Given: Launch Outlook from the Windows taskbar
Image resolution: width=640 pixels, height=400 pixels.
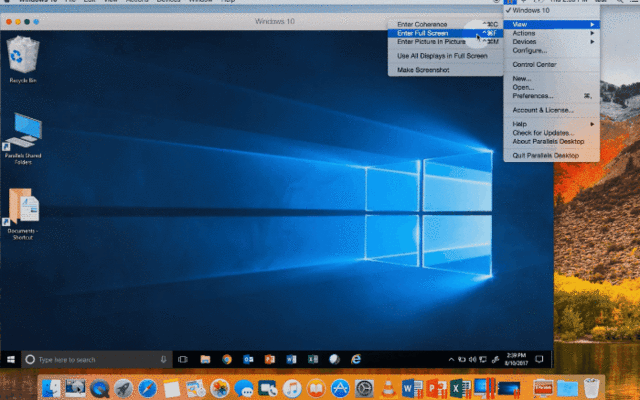Looking at the screenshot, I should coord(248,360).
